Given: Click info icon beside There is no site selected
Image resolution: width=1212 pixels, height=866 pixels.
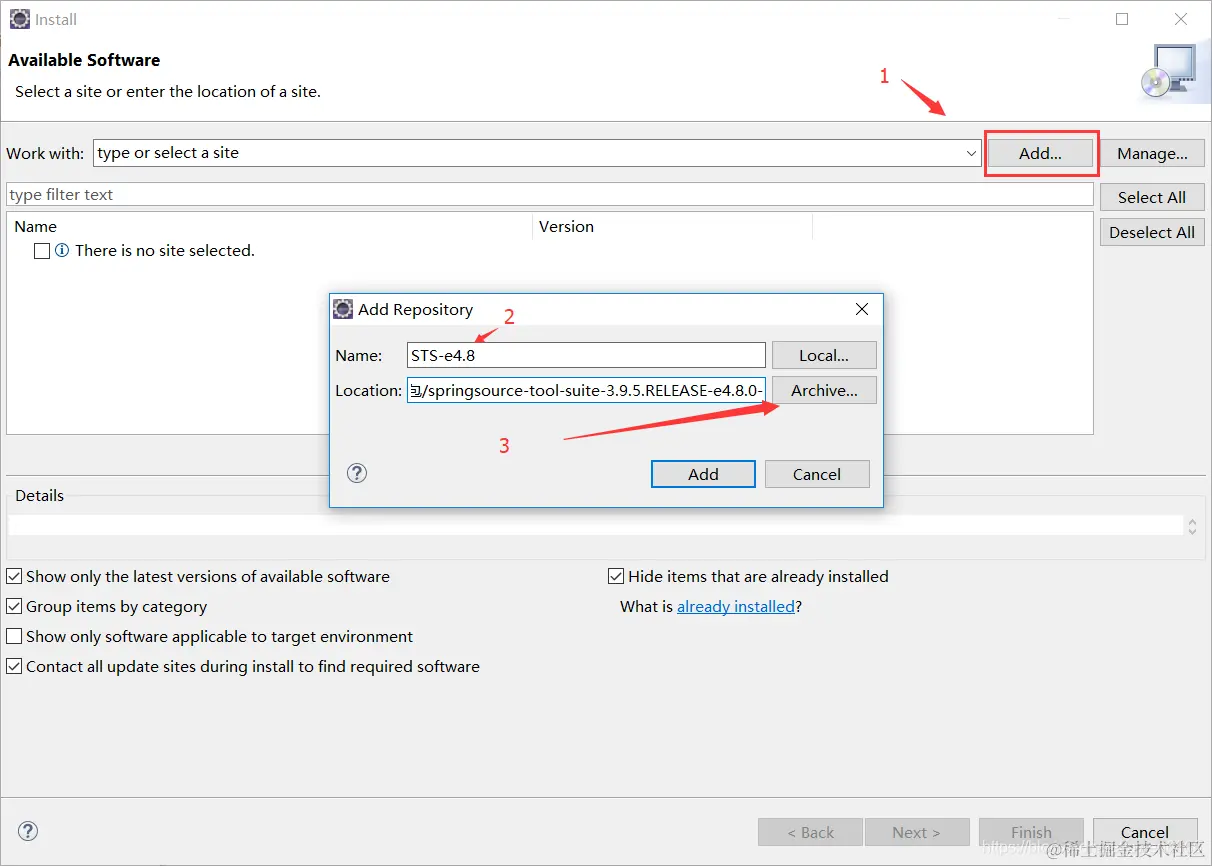Looking at the screenshot, I should pyautogui.click(x=62, y=251).
